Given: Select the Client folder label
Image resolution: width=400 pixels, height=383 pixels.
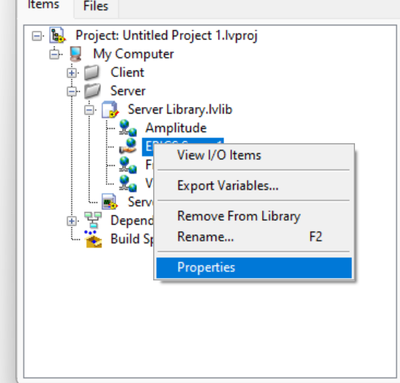Looking at the screenshot, I should click(127, 72).
